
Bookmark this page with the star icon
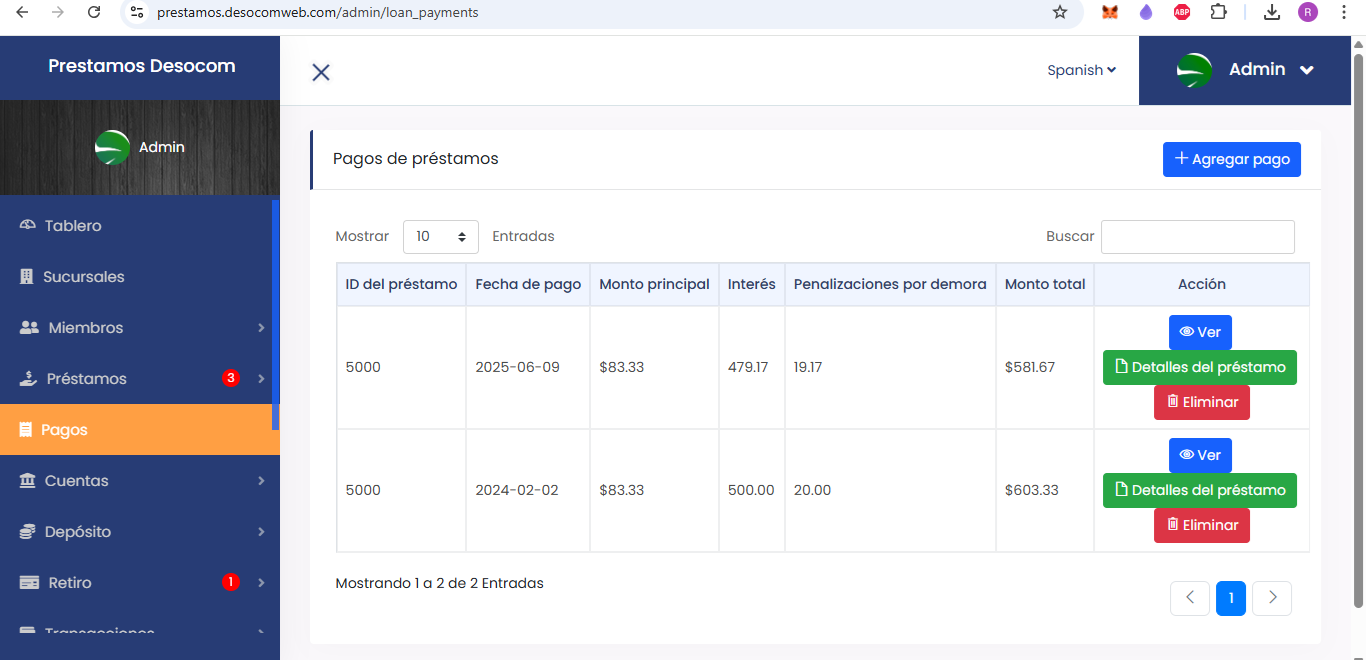tap(1060, 12)
